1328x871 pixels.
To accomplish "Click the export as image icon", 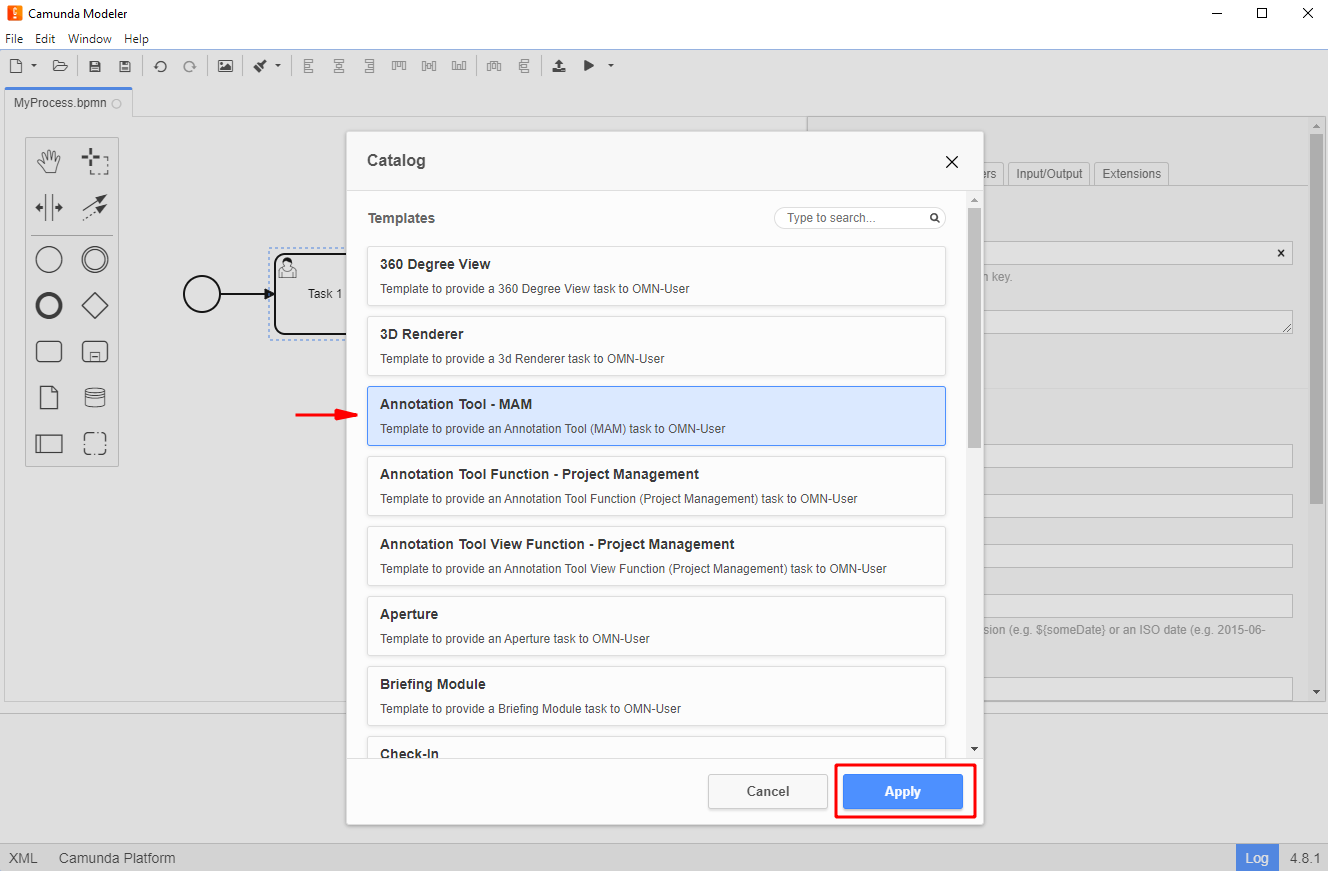I will coord(225,66).
